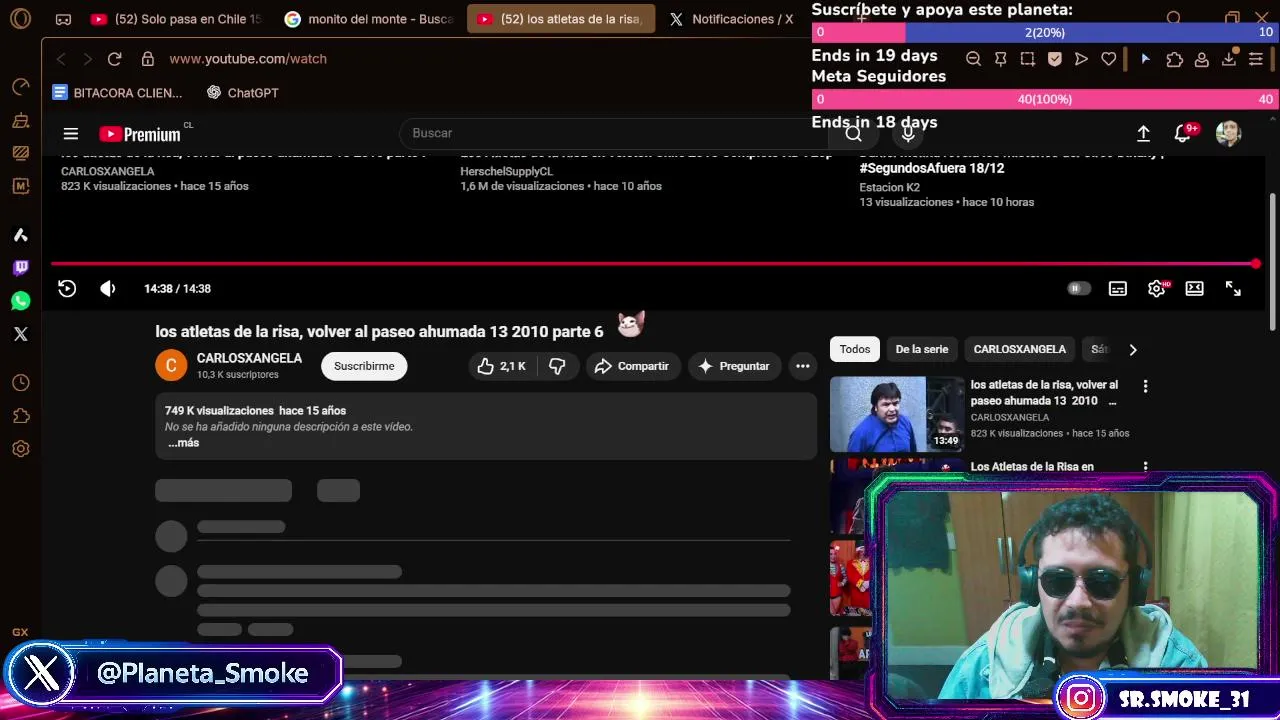Add page to bookmarks heart icon
The height and width of the screenshot is (720, 1280).
click(1108, 59)
